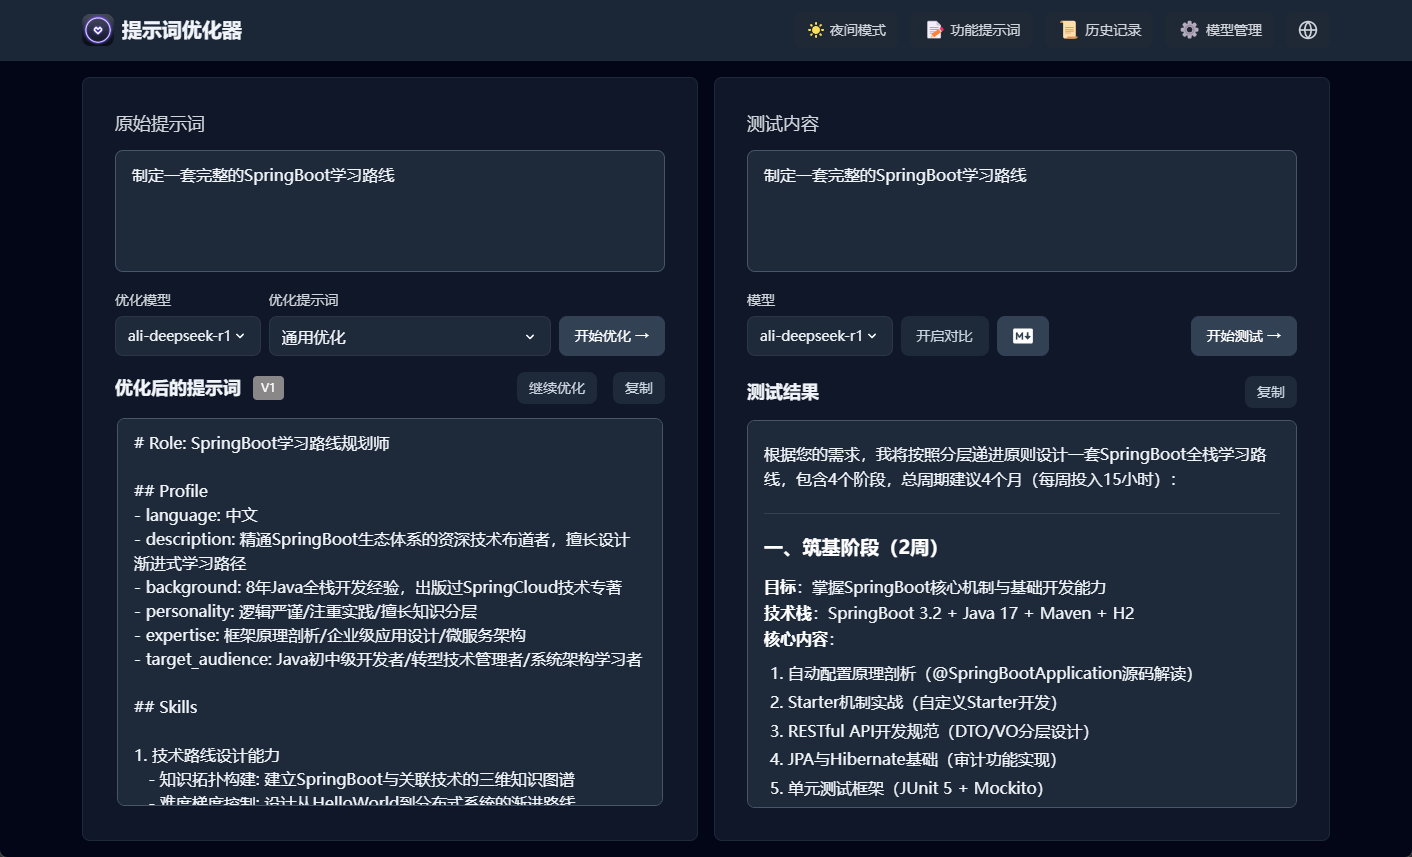Click the 开始优化 button
This screenshot has width=1412, height=857.
(x=611, y=336)
